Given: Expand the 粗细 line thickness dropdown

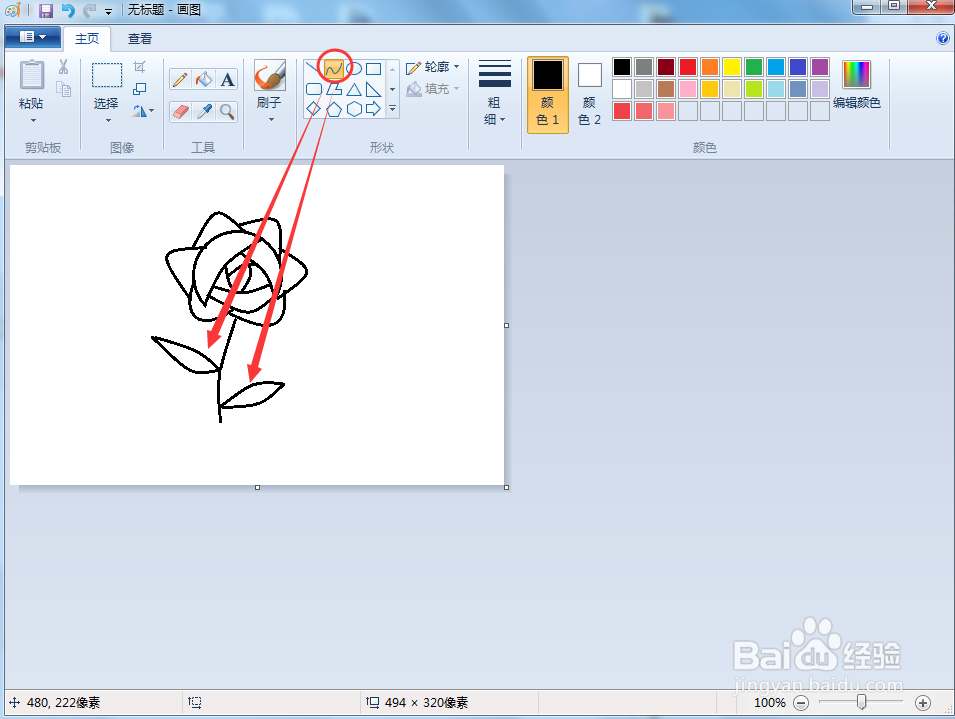Looking at the screenshot, I should tap(494, 108).
